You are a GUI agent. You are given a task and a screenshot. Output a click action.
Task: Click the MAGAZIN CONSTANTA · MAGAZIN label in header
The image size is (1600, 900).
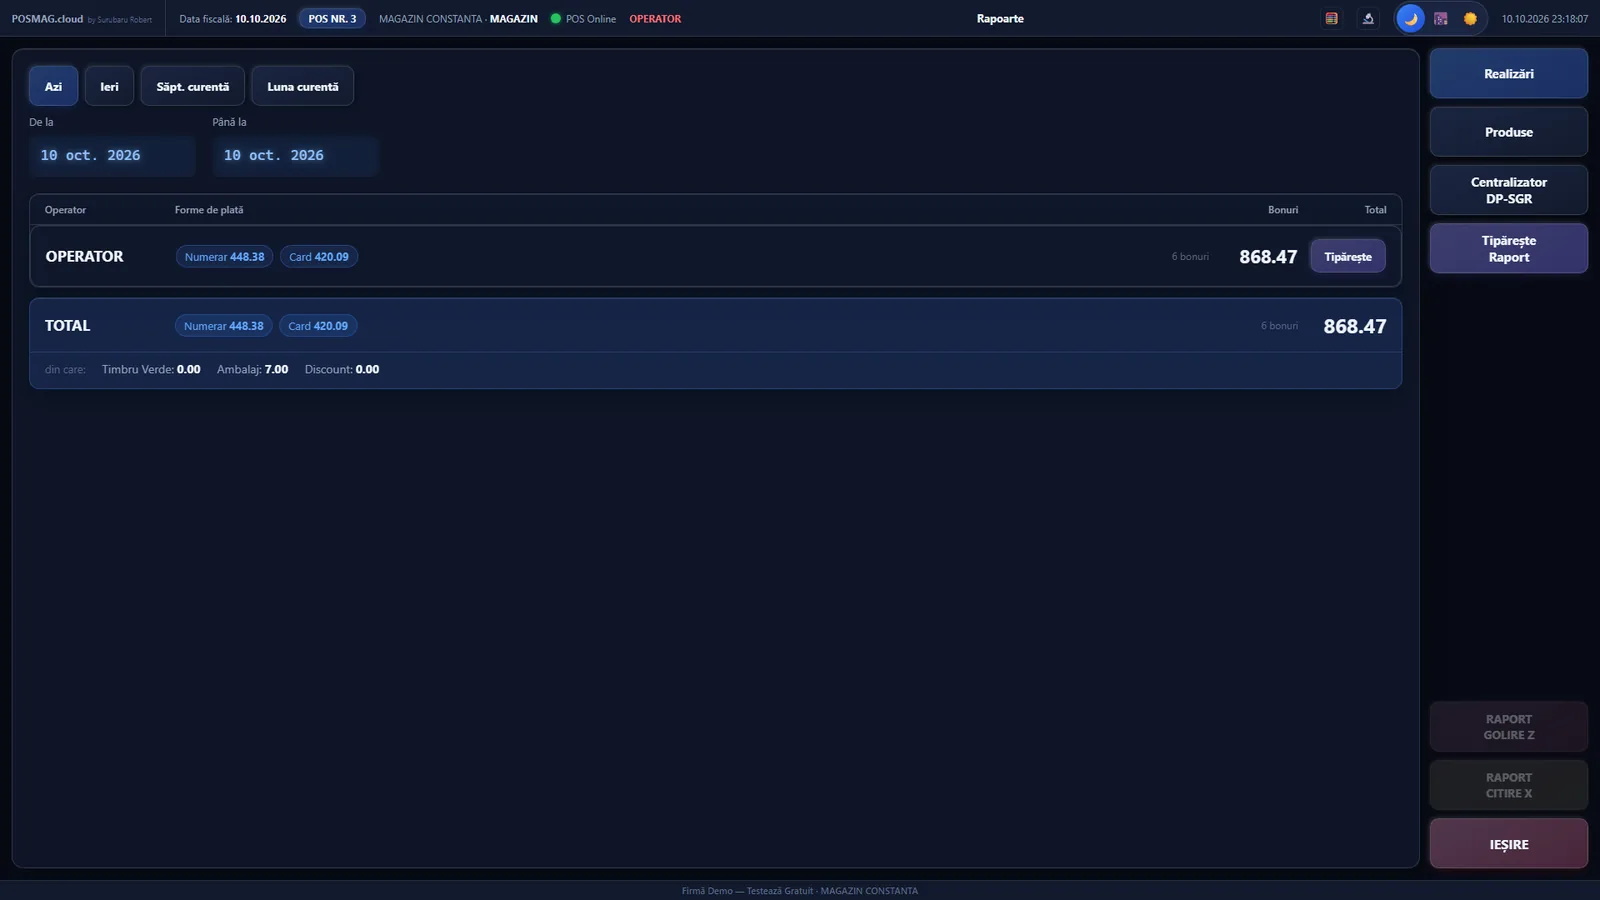coord(458,19)
